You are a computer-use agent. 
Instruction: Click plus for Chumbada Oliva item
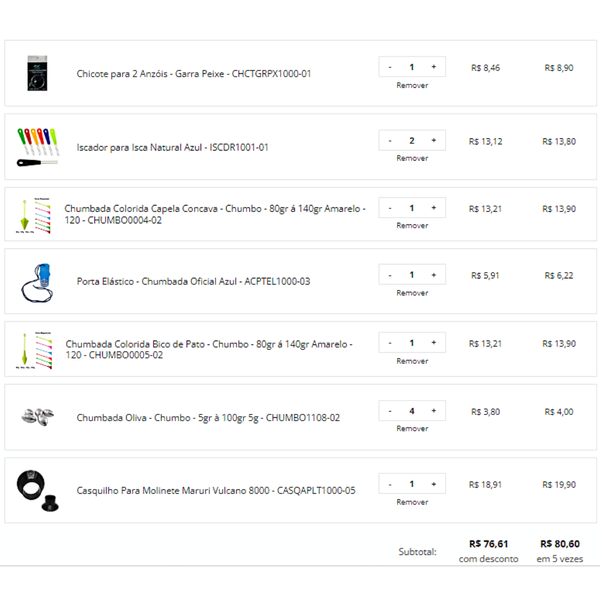click(x=434, y=411)
